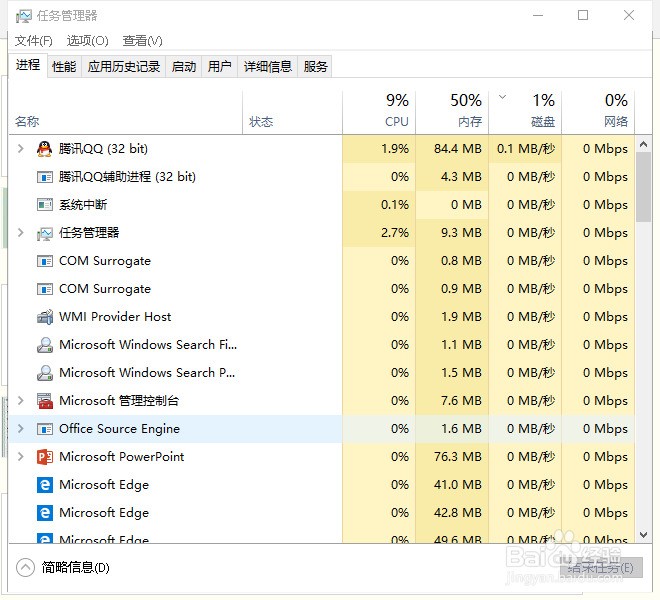Click the Office Source Engine icon
Screen dimensions: 660x600
(x=45, y=429)
